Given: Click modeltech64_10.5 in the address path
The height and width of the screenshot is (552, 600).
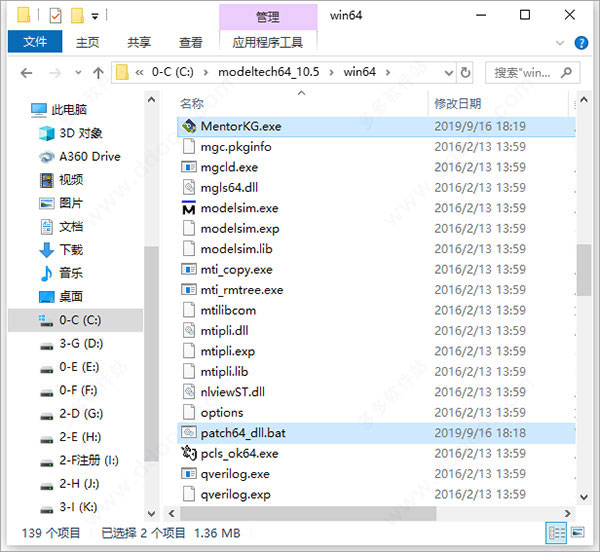Looking at the screenshot, I should click(x=269, y=72).
